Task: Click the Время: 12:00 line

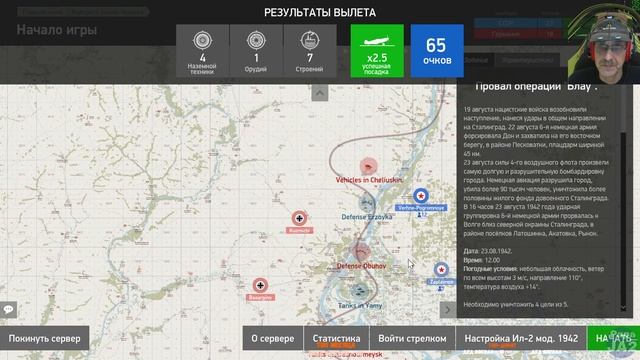Action: [482, 260]
